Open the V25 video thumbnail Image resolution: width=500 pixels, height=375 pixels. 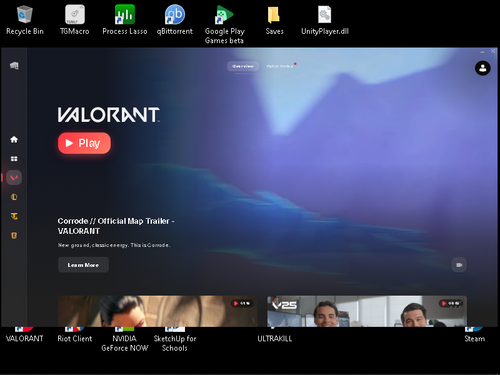[367, 311]
